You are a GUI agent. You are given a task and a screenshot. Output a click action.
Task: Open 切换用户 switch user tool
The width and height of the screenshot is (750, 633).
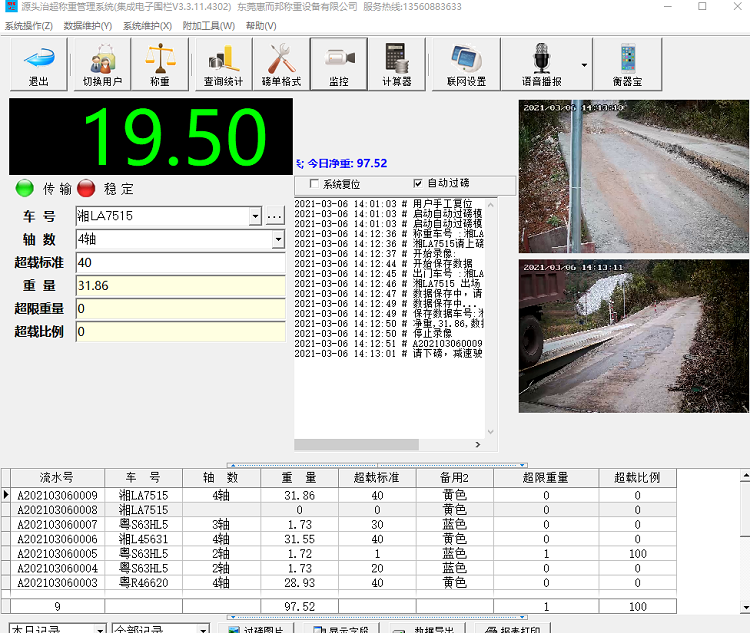102,64
